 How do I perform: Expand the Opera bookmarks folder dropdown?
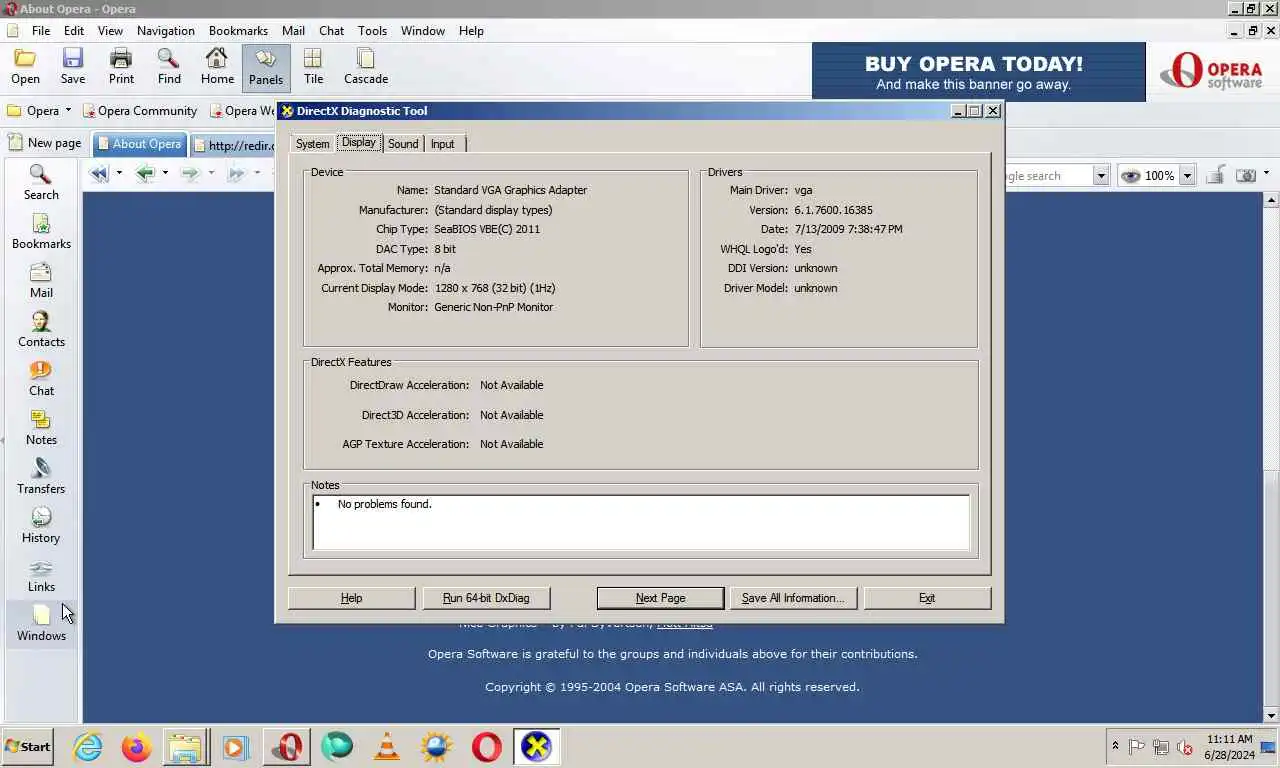(x=68, y=111)
